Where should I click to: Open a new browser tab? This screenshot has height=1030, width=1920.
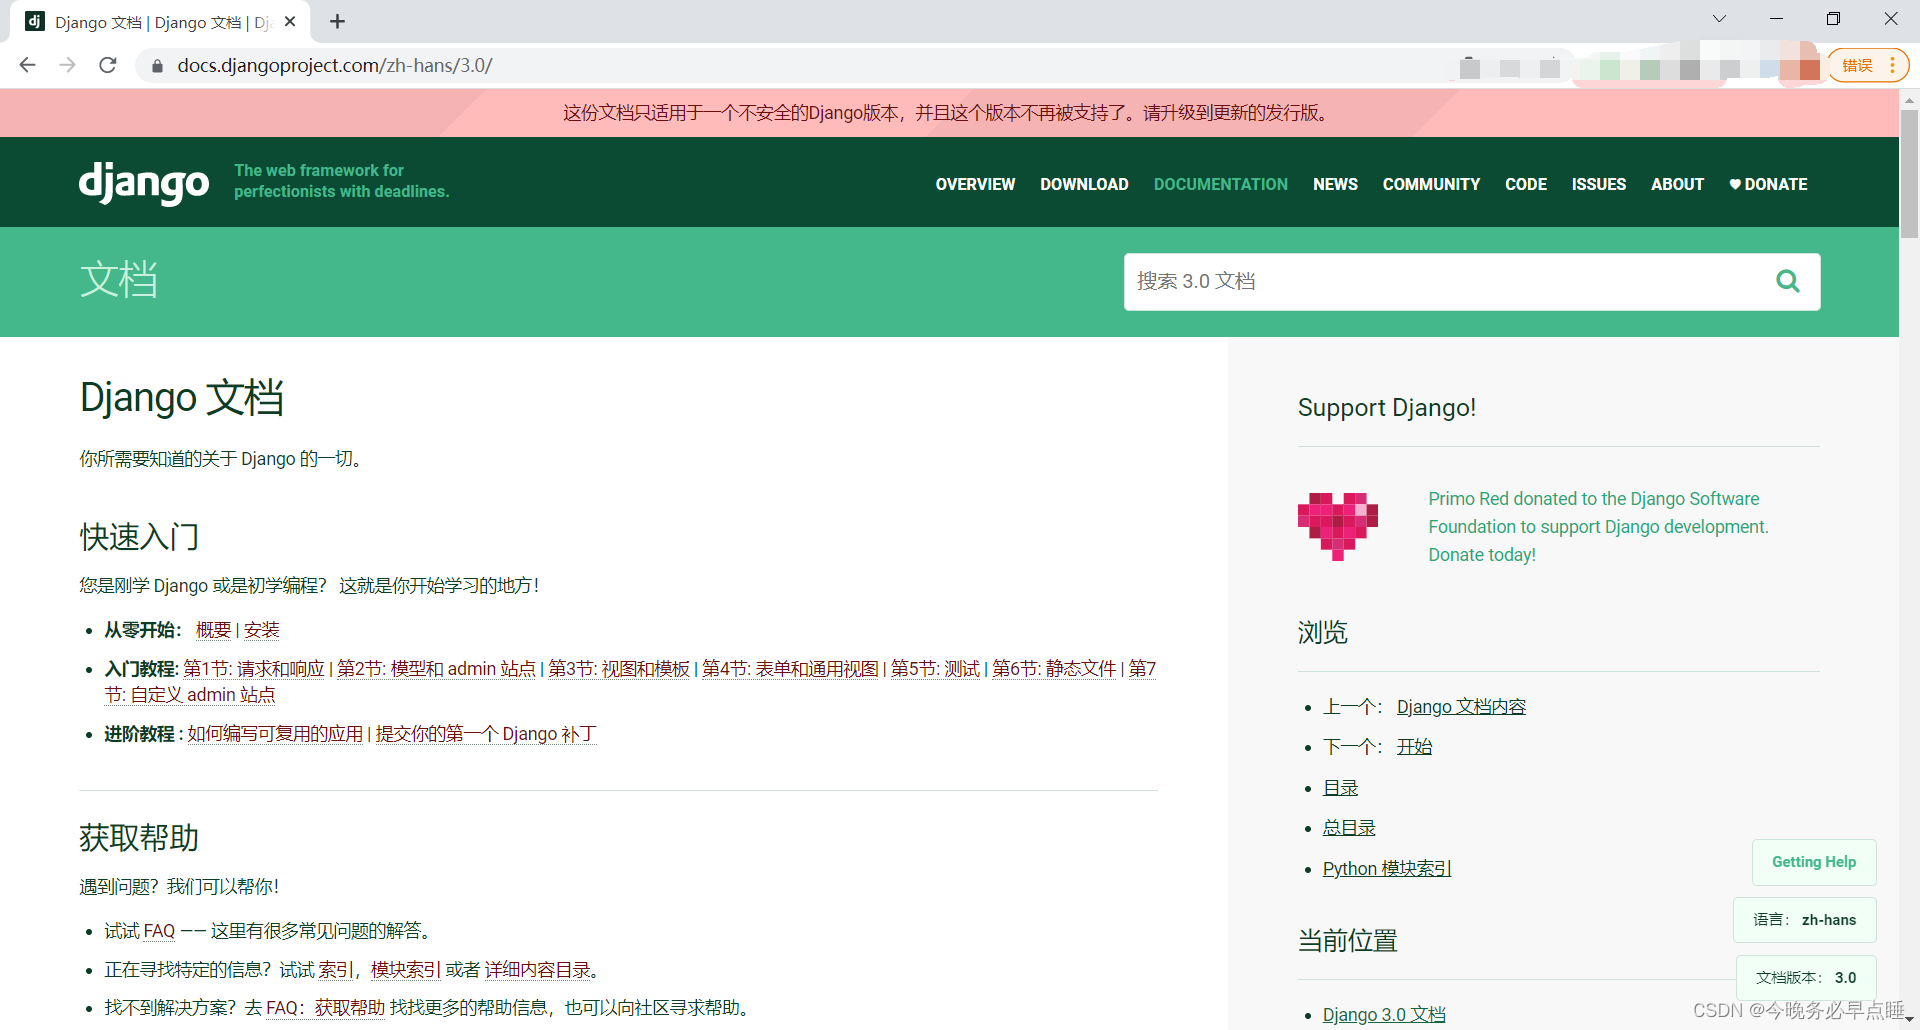(x=338, y=21)
